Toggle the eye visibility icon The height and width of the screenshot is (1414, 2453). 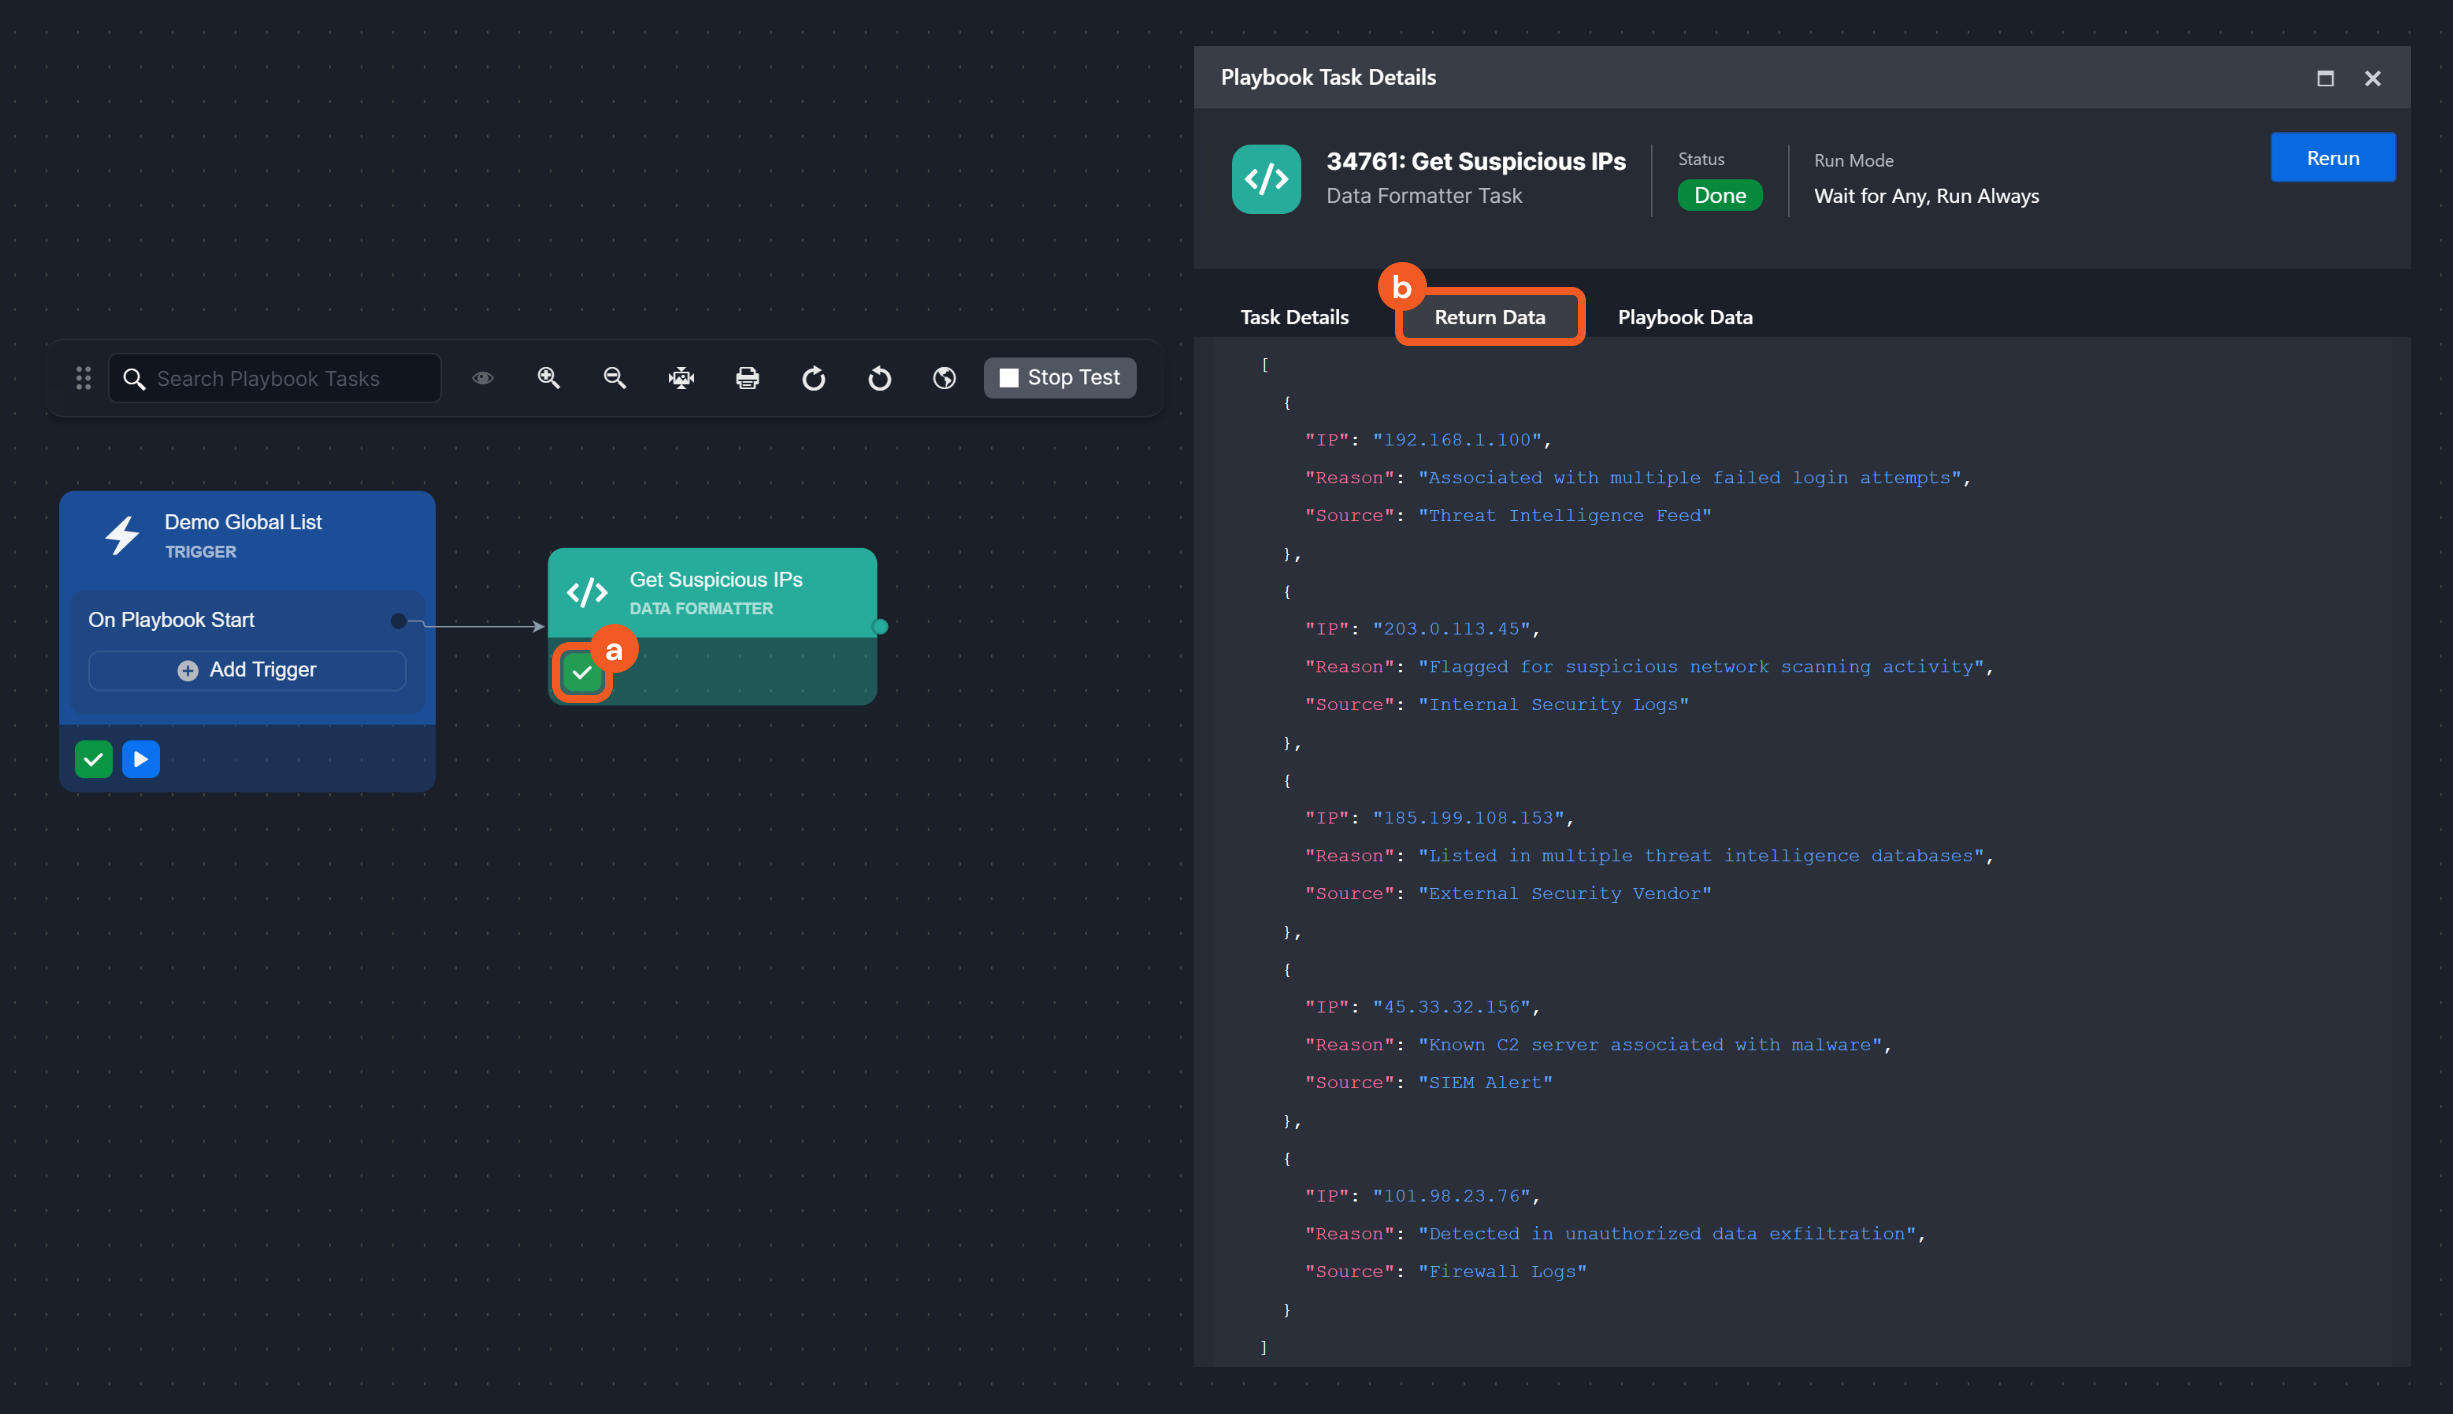(483, 378)
